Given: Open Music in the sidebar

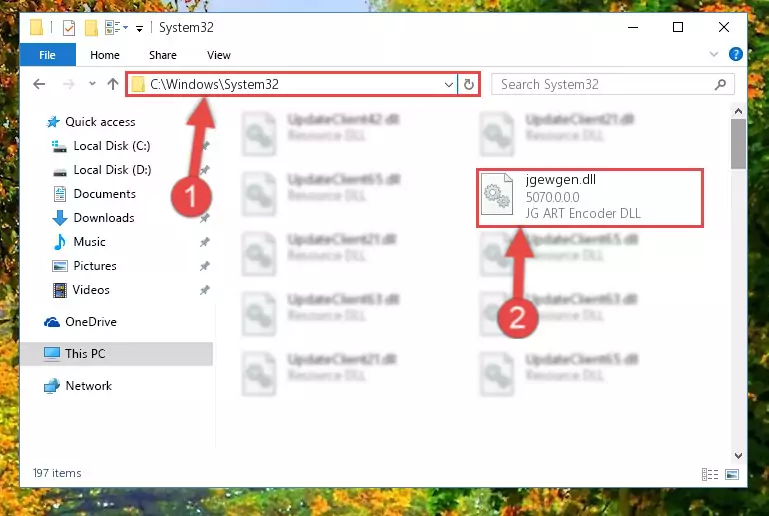Looking at the screenshot, I should 89,242.
